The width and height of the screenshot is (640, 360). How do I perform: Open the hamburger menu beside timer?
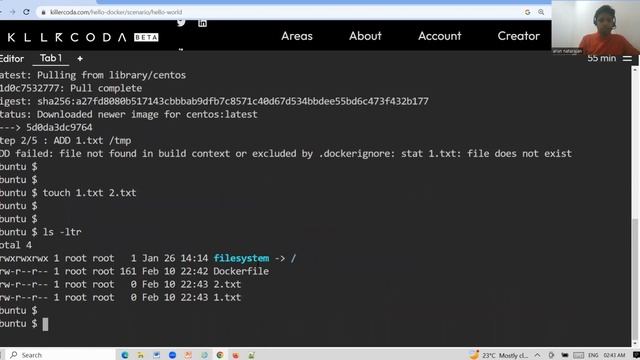627,59
